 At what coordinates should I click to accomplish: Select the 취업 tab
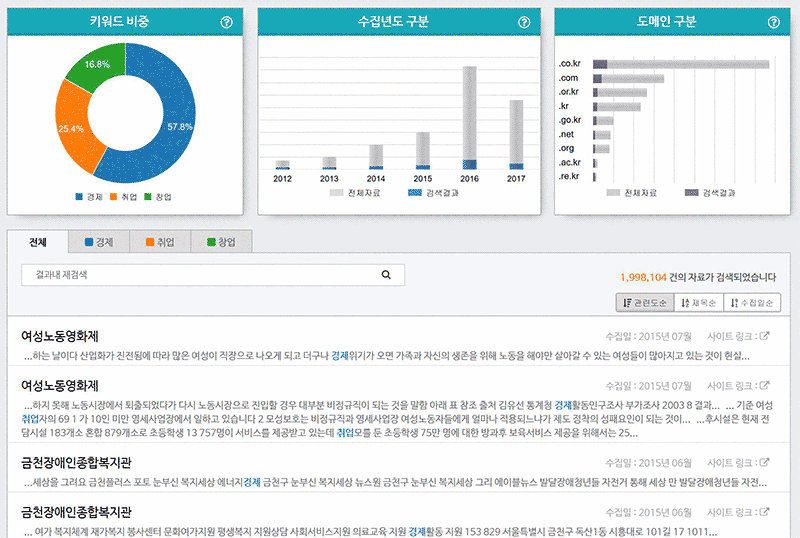tap(162, 242)
